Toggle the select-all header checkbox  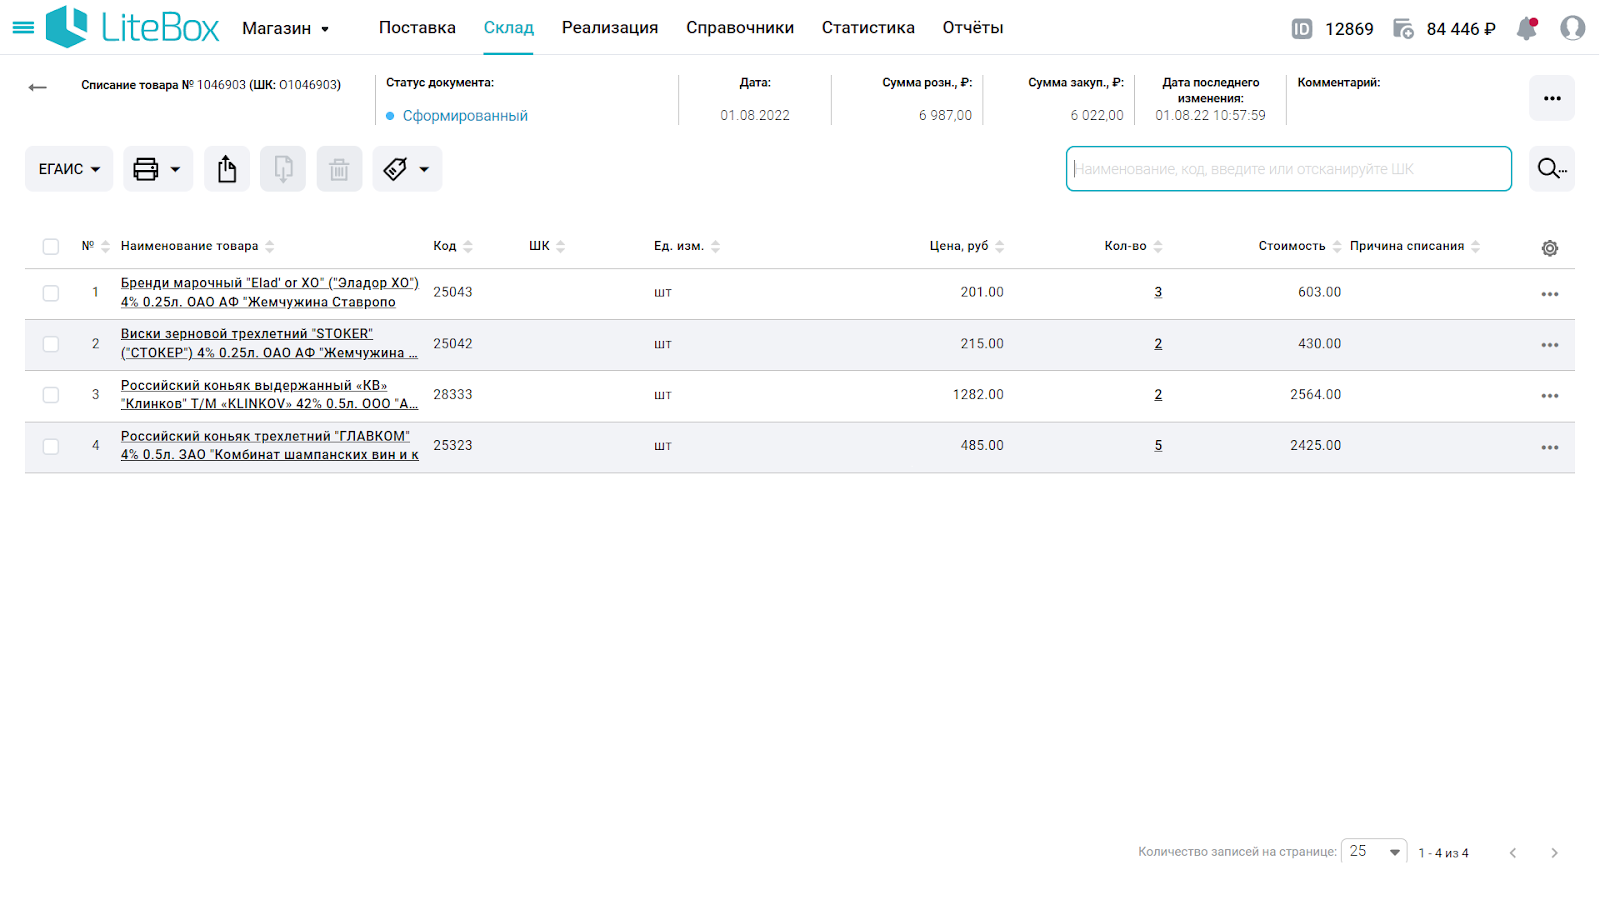(x=51, y=247)
